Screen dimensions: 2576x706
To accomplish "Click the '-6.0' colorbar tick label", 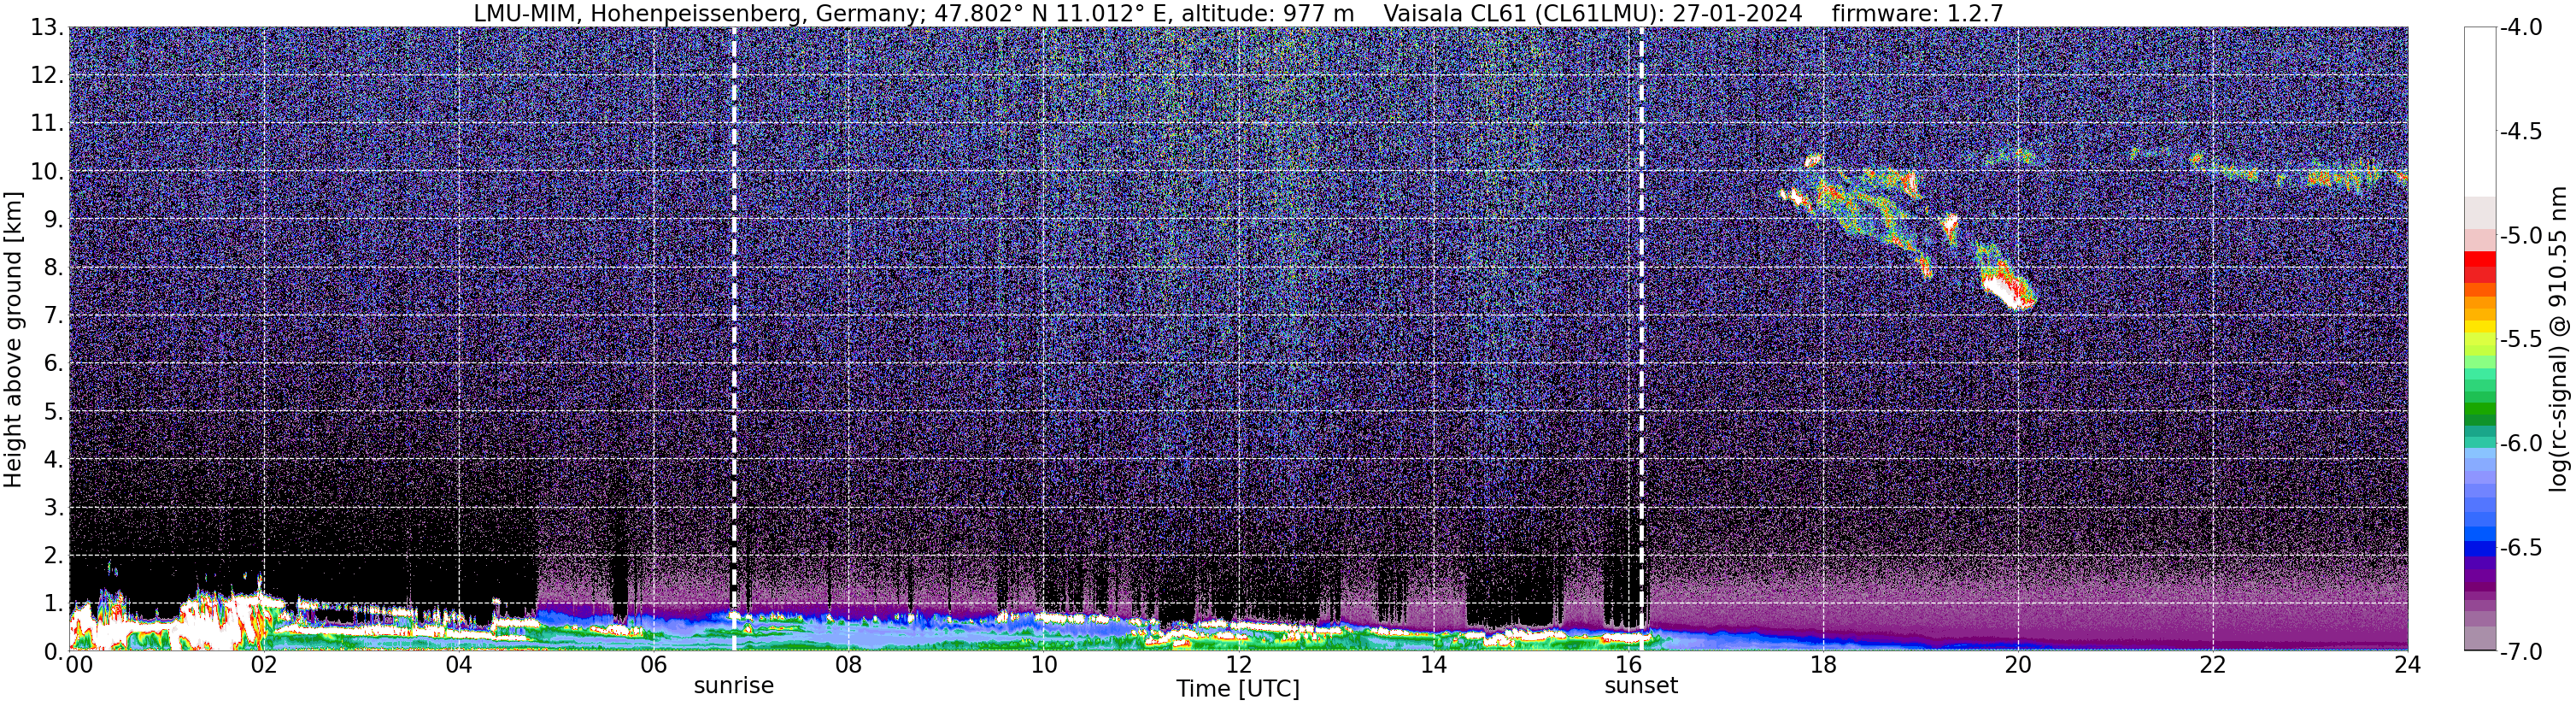I will point(2521,444).
